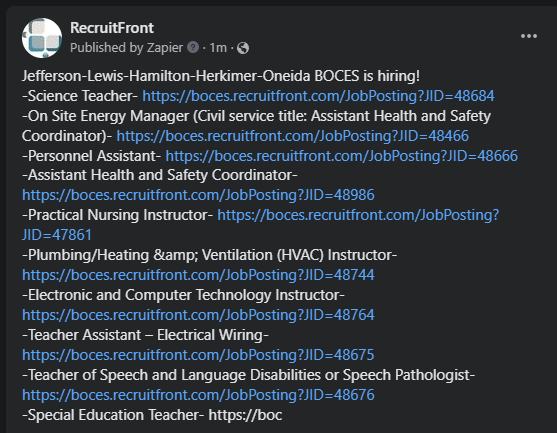Open Teacher Assistant Electrical Wiring link JID=48675
Viewport: 557px width, 433px height.
pyautogui.click(x=198, y=355)
